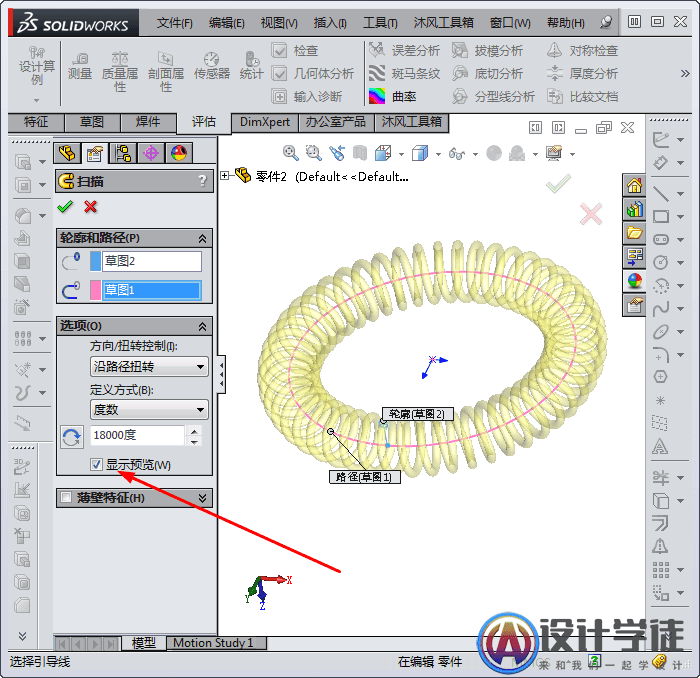
Task: Open DimXpertManager panel tab
Action: (x=151, y=154)
